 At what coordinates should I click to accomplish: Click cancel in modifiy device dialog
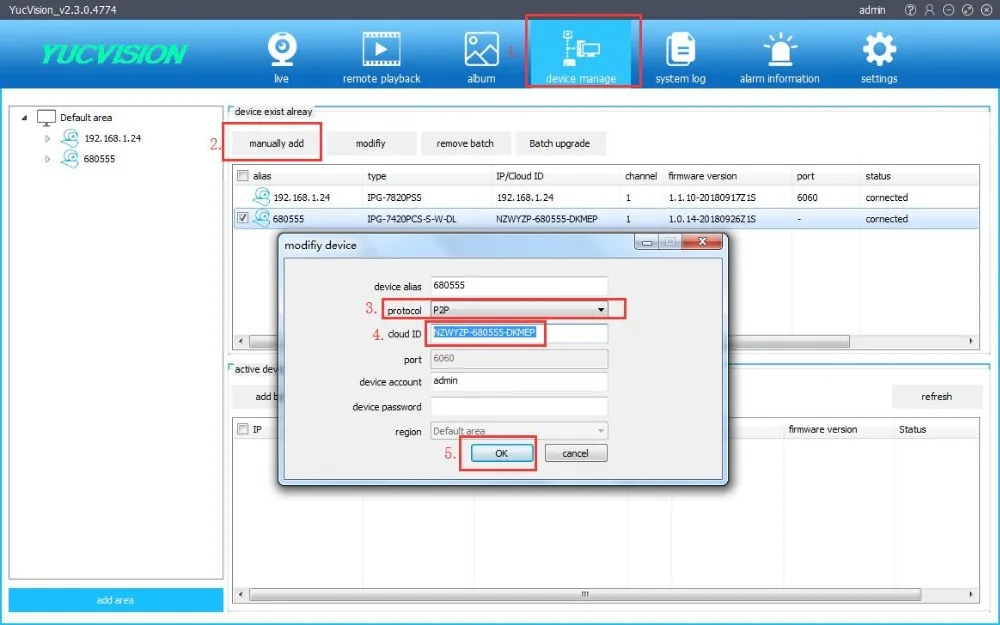click(575, 453)
